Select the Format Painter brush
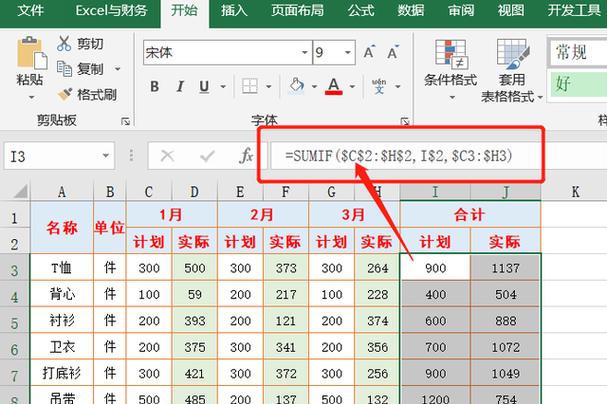Viewport: 607px width, 404px height. [64, 94]
